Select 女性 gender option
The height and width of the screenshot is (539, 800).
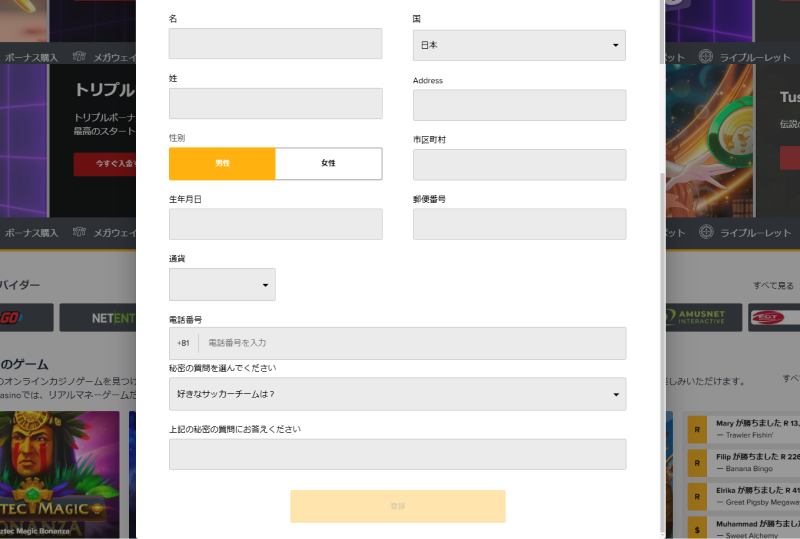pyautogui.click(x=328, y=163)
